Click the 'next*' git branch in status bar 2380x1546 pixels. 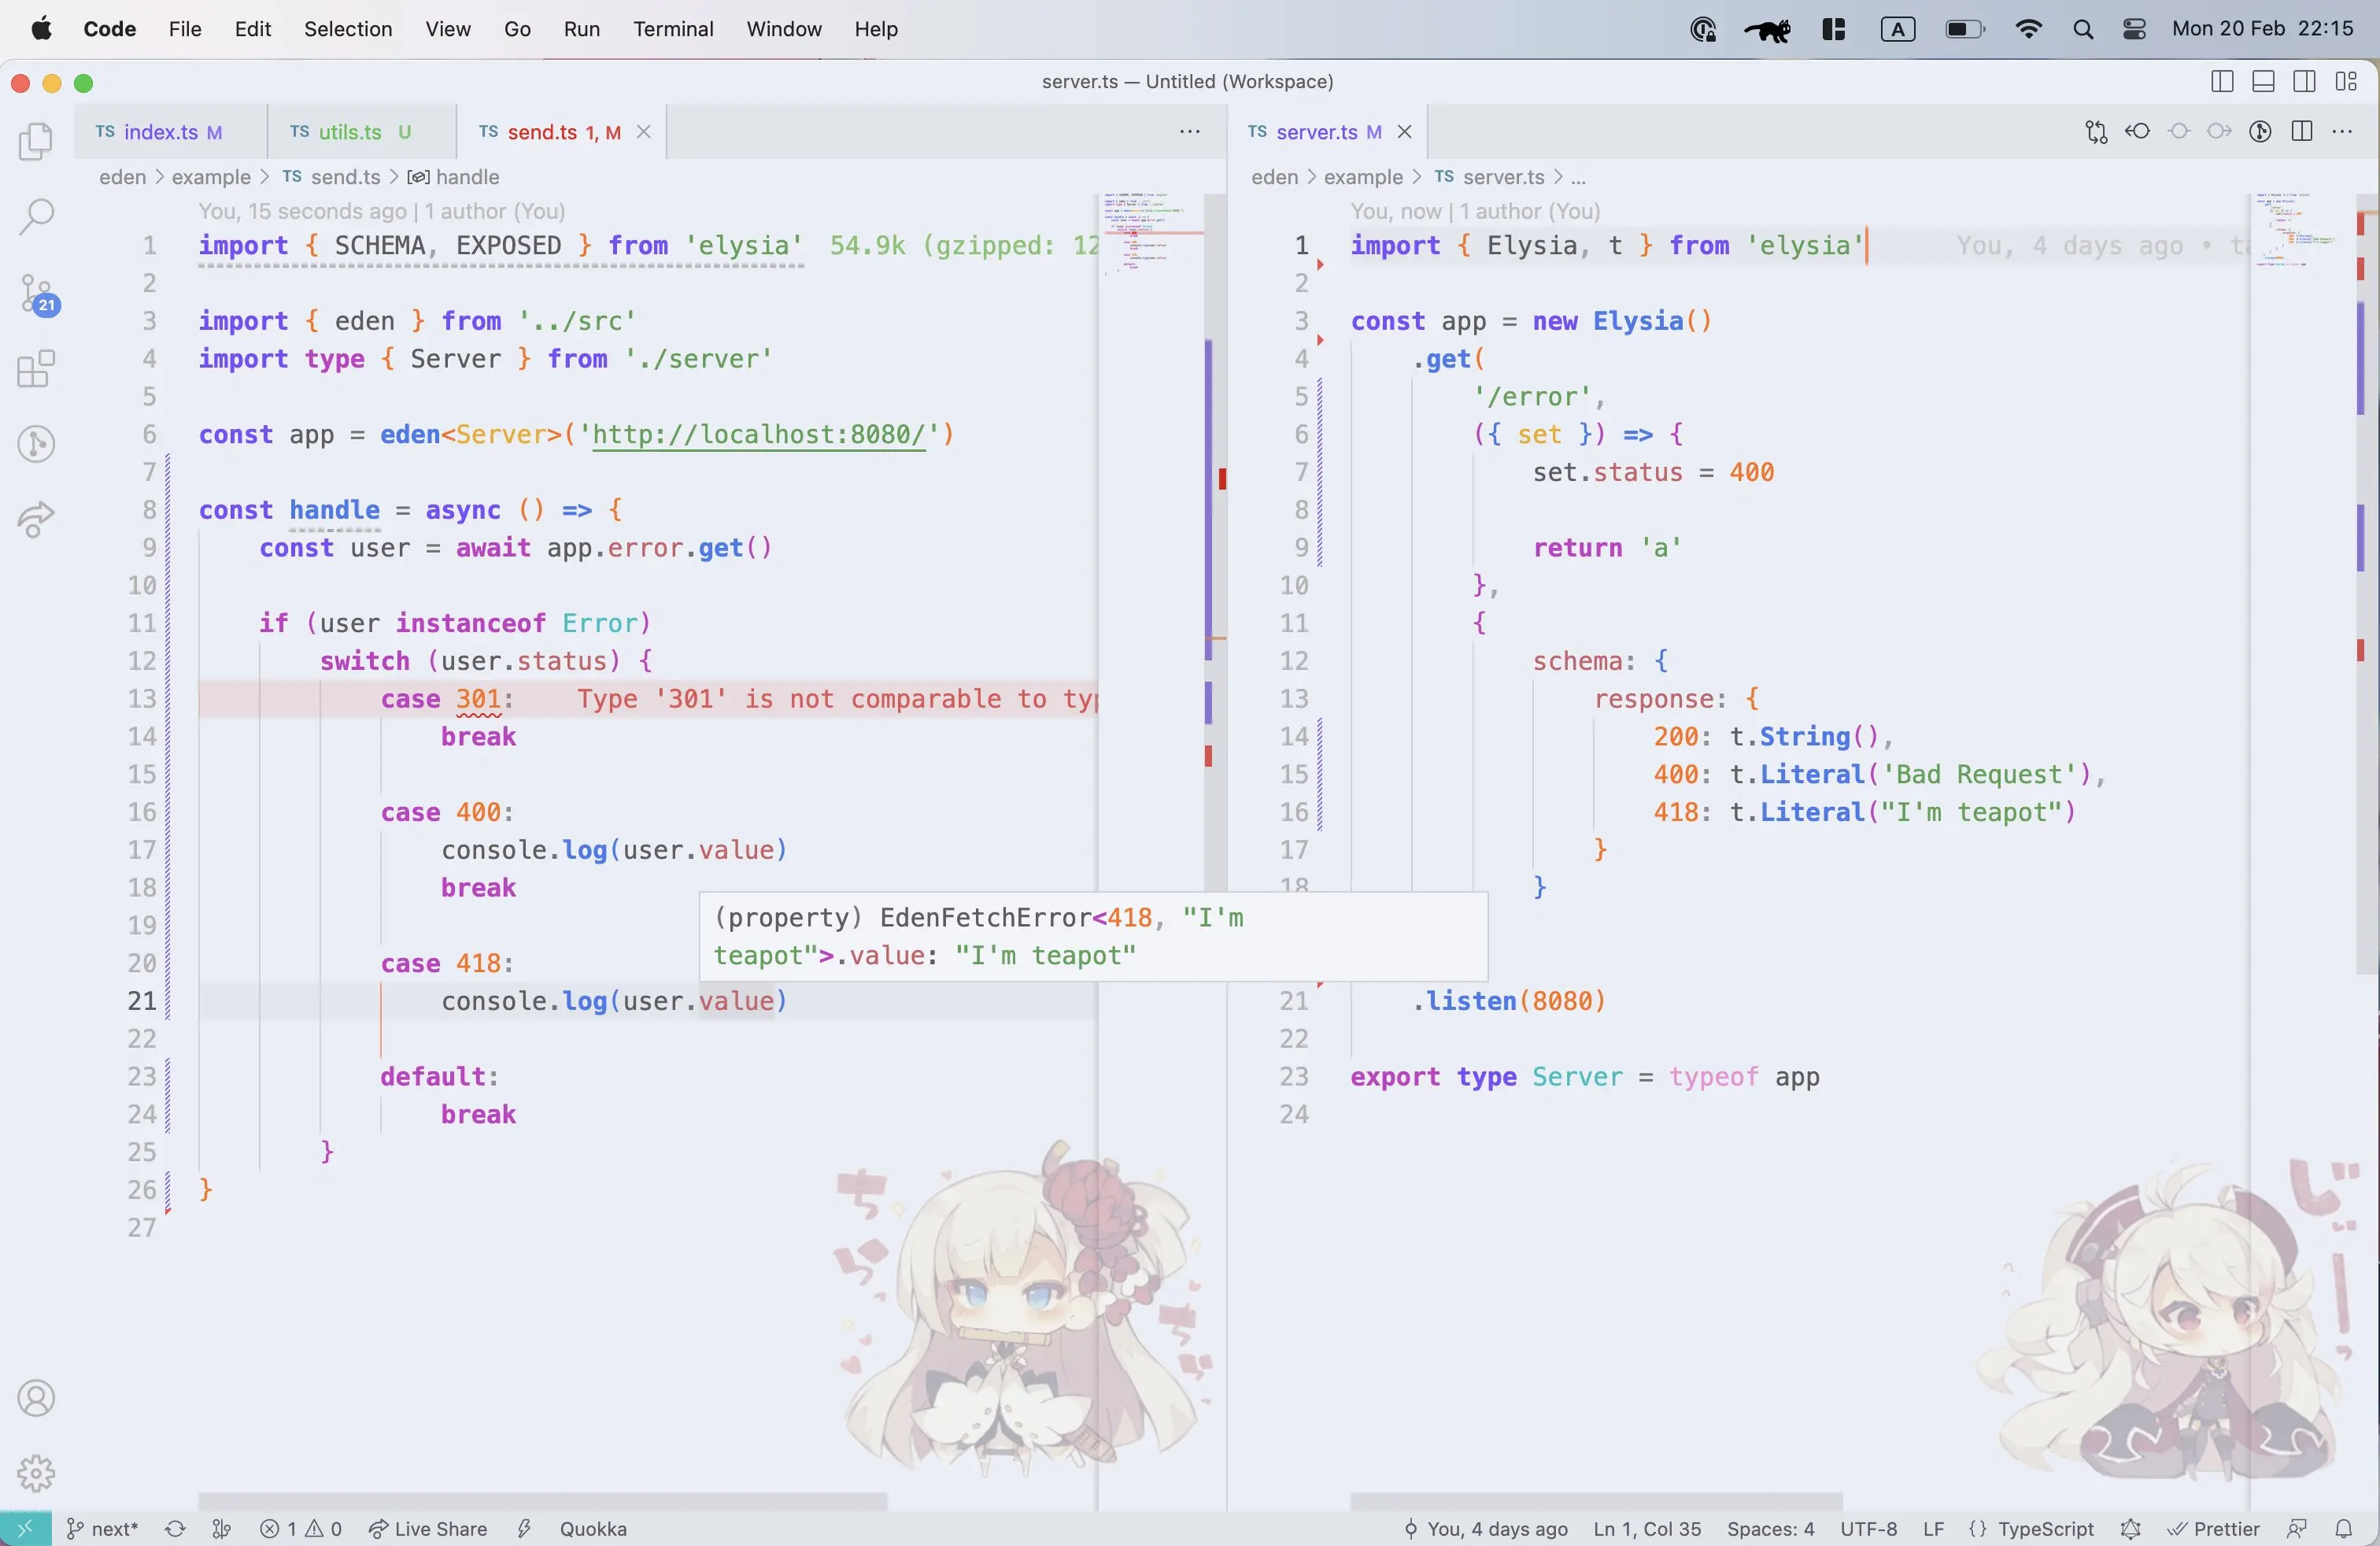click(x=102, y=1529)
